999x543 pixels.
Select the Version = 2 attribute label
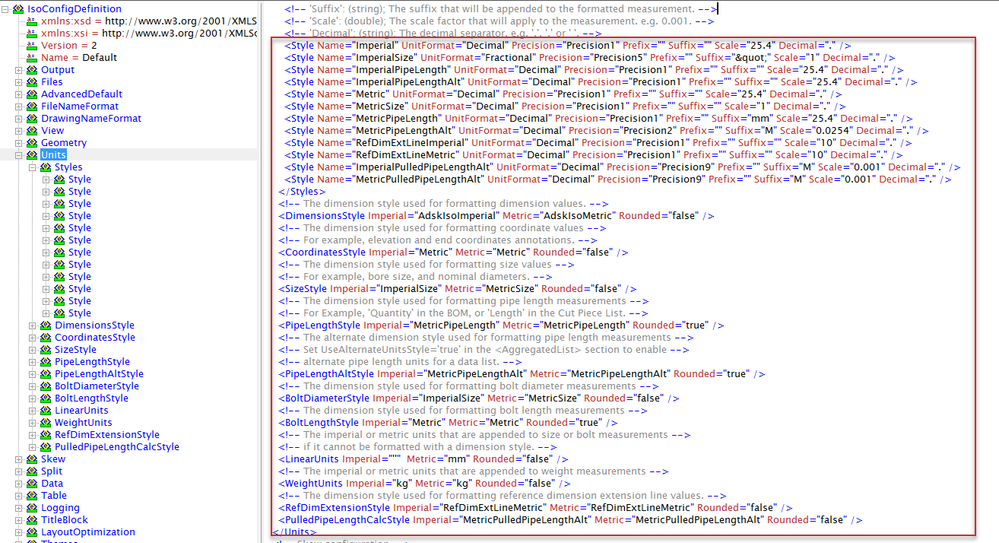click(x=69, y=45)
